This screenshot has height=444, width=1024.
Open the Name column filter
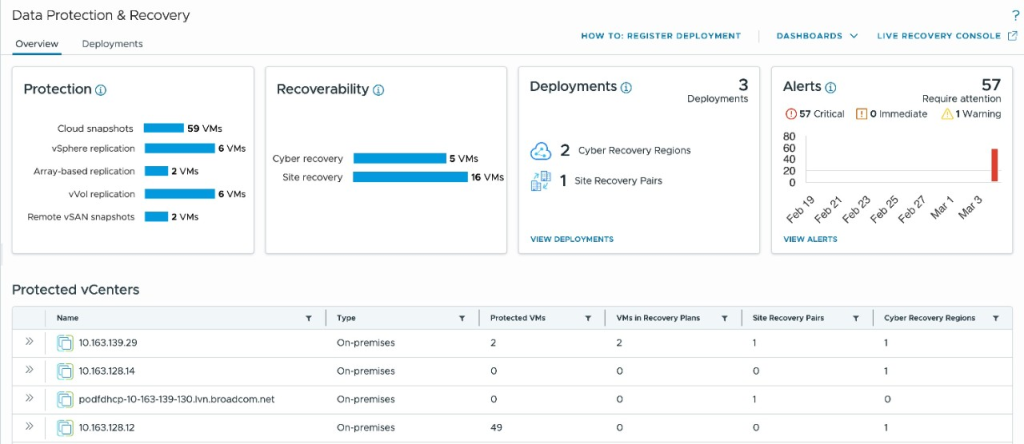click(308, 318)
